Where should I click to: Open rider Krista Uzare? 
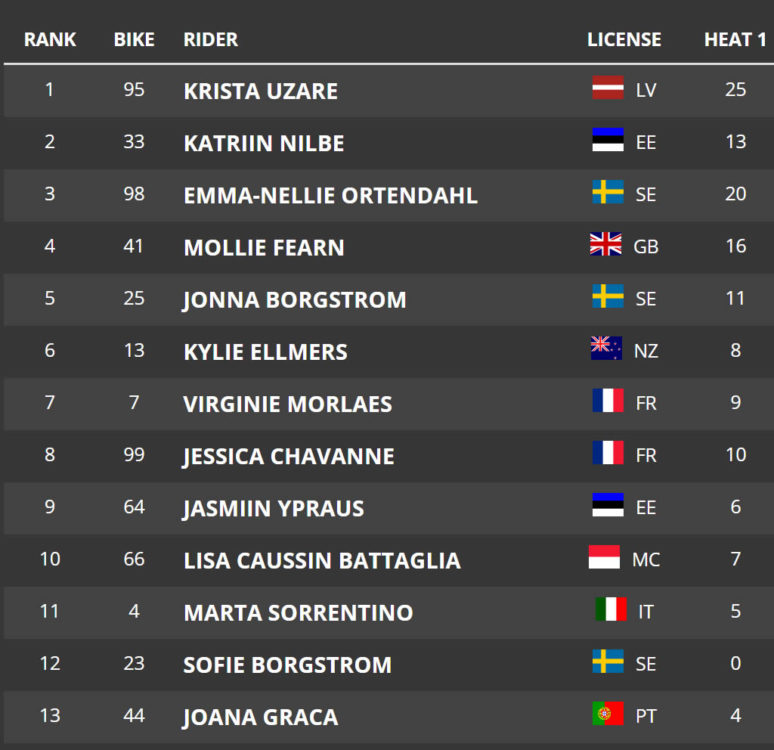[261, 91]
